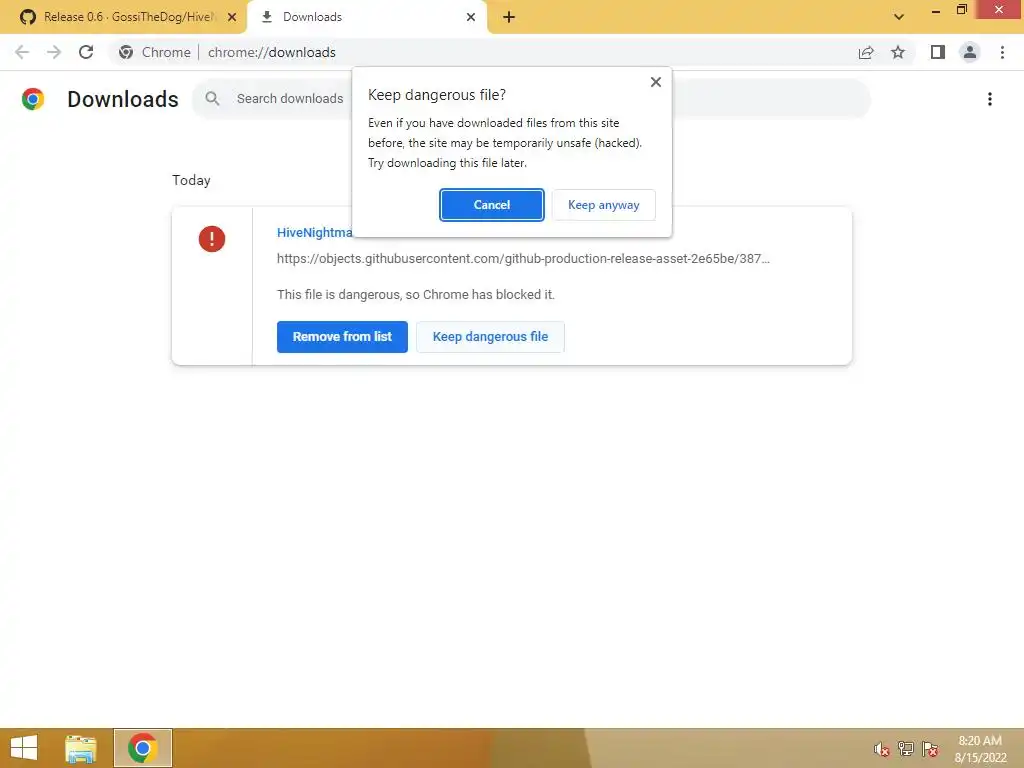Click the Chrome logo beside Downloads
The width and height of the screenshot is (1024, 768).
click(x=33, y=99)
